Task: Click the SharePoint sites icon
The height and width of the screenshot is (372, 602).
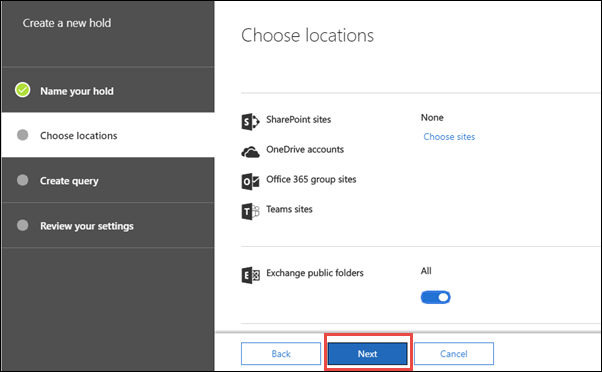Action: pyautogui.click(x=250, y=122)
